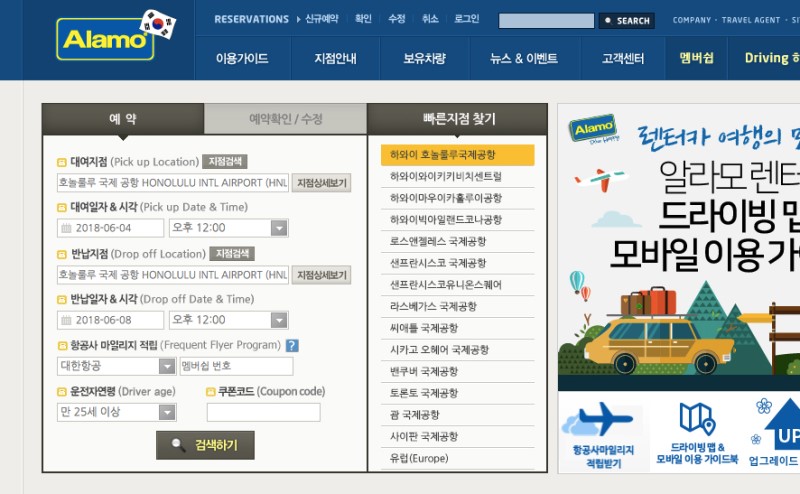This screenshot has width=800, height=494.
Task: Click the 로그인 link
Action: [467, 19]
